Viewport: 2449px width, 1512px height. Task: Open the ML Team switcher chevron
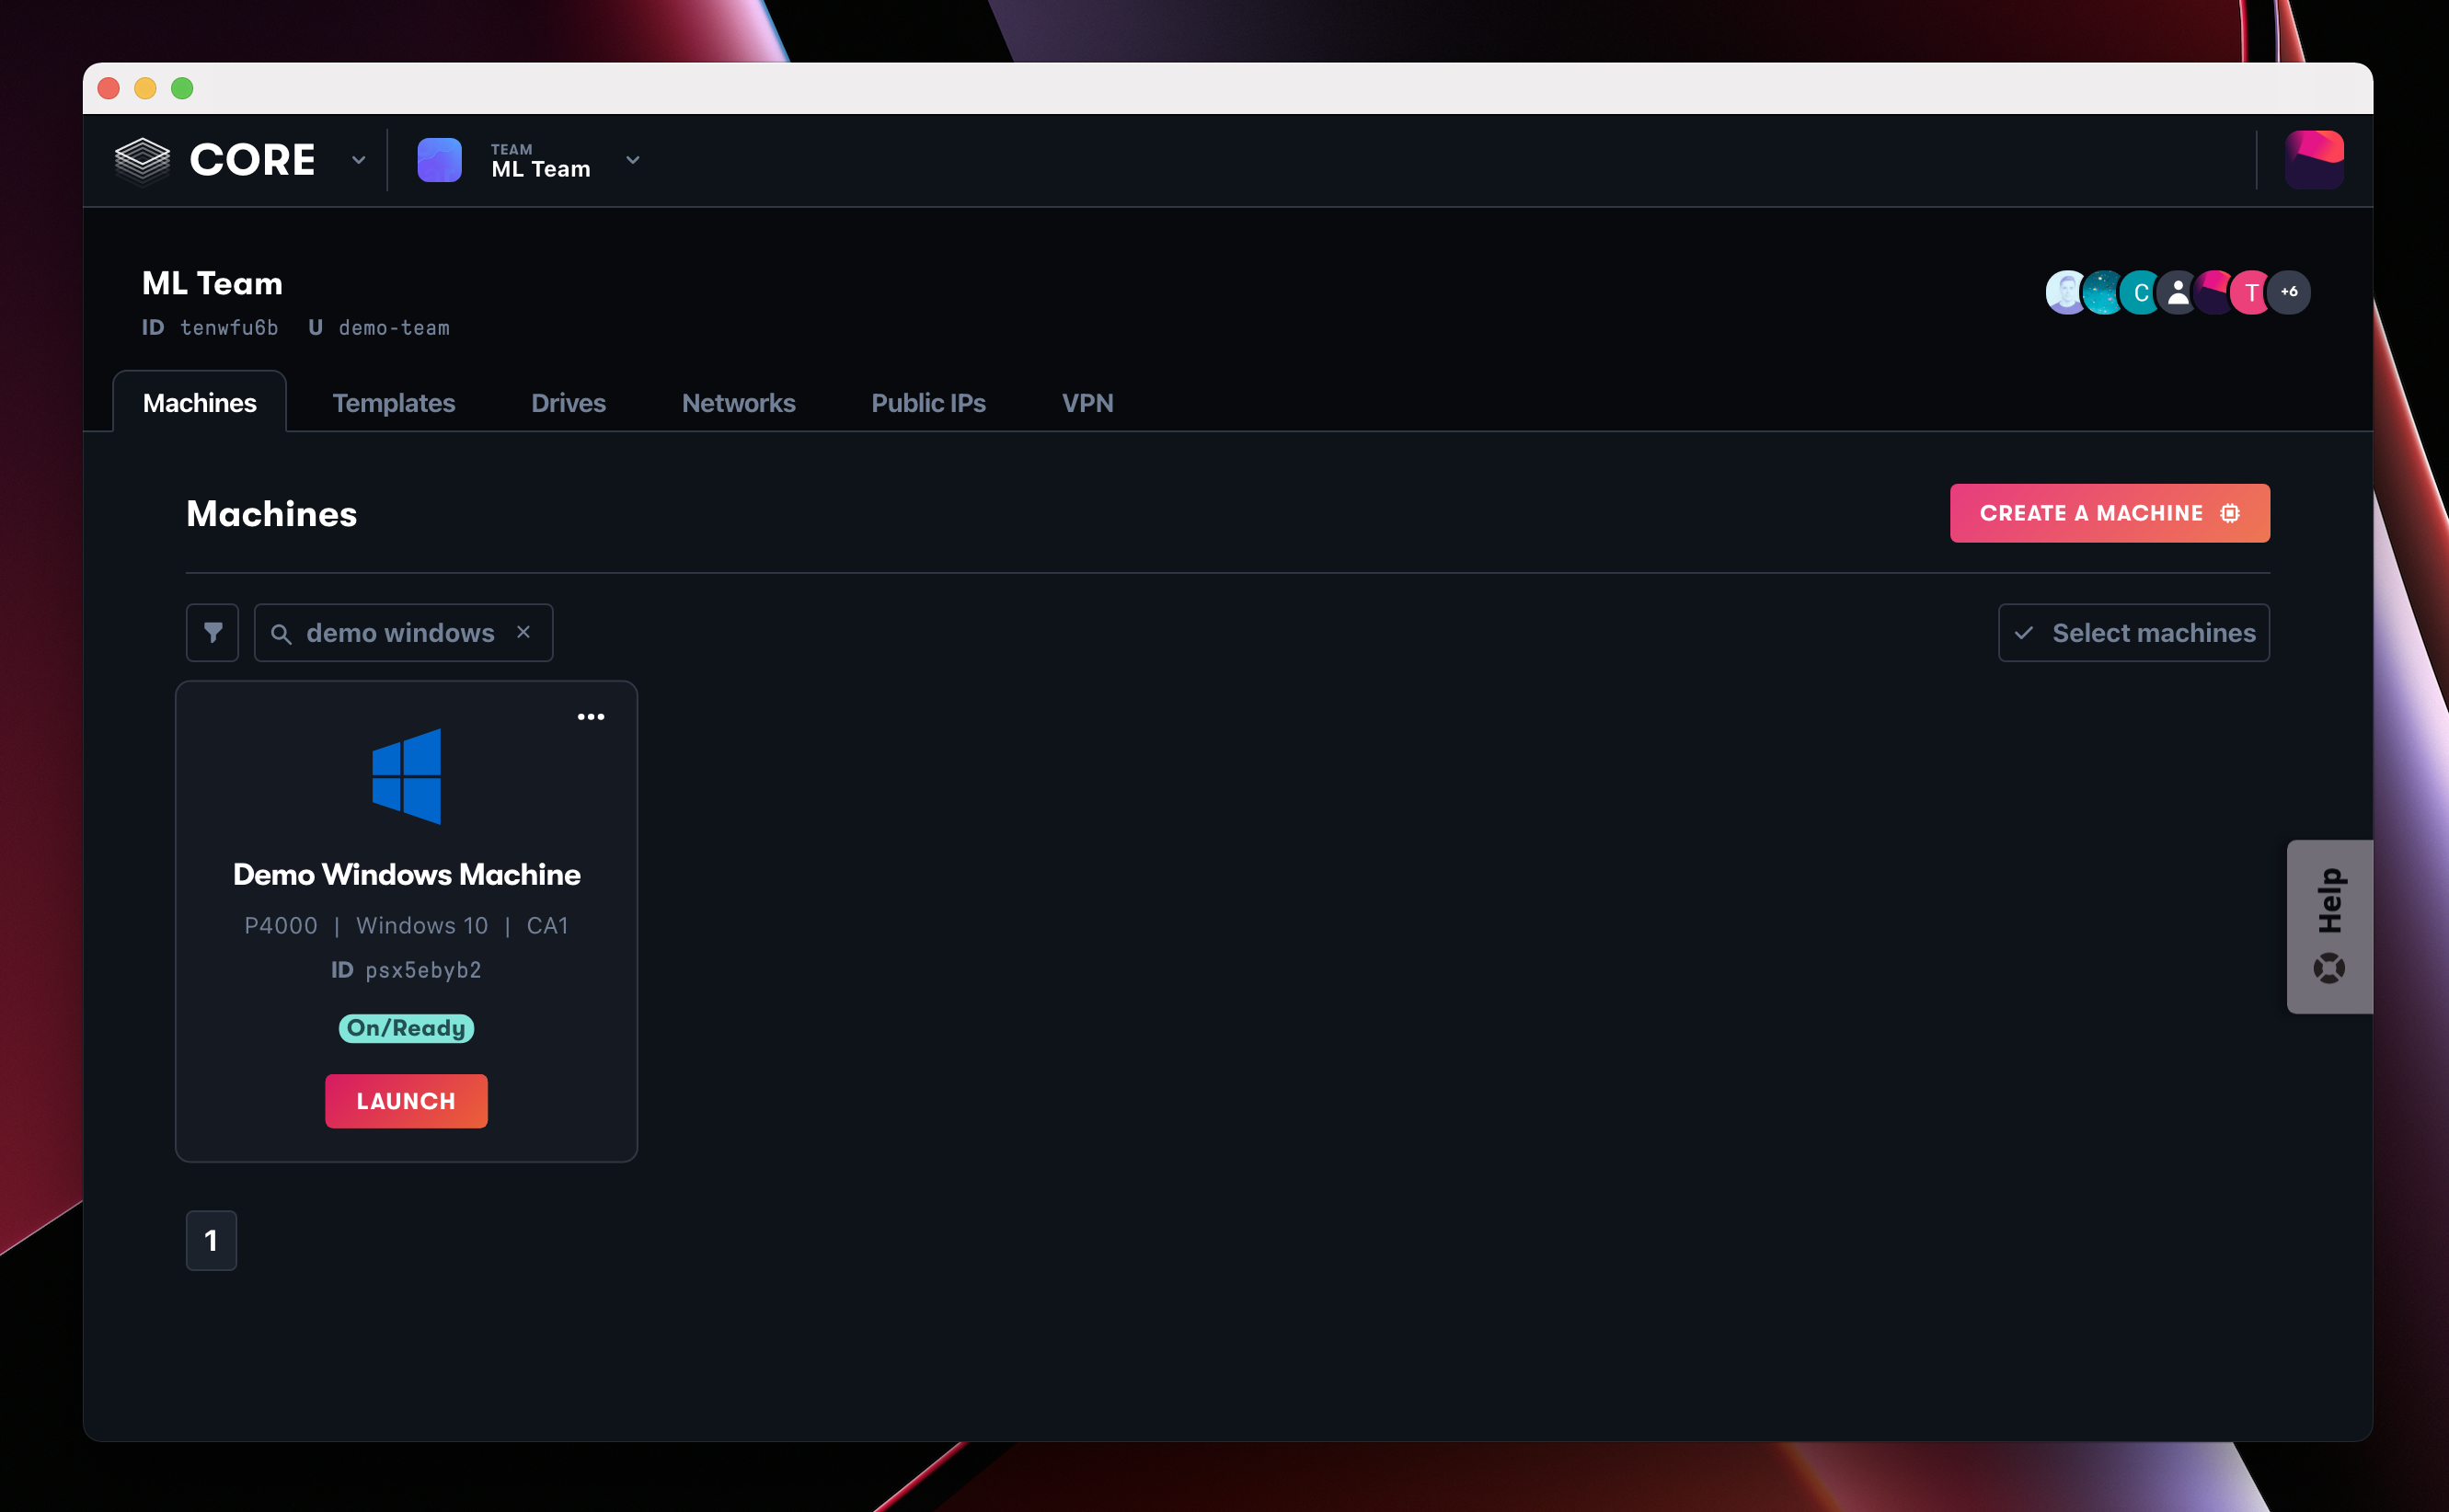click(x=632, y=160)
